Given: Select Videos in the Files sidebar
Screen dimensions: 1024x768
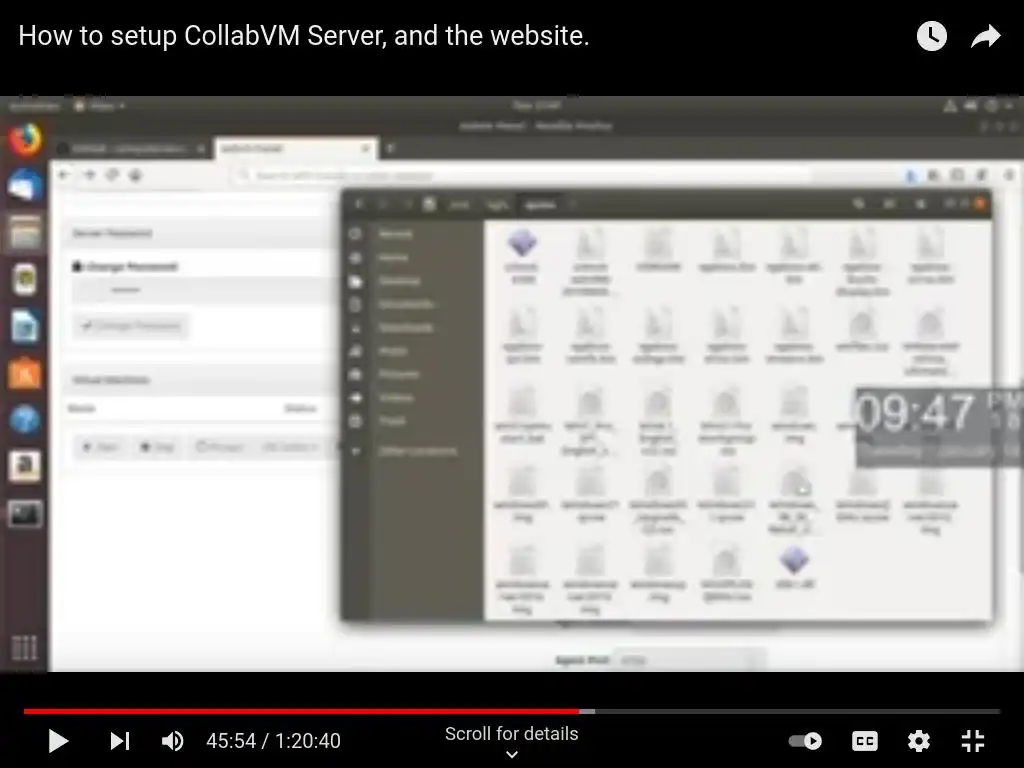Looking at the screenshot, I should [x=396, y=398].
